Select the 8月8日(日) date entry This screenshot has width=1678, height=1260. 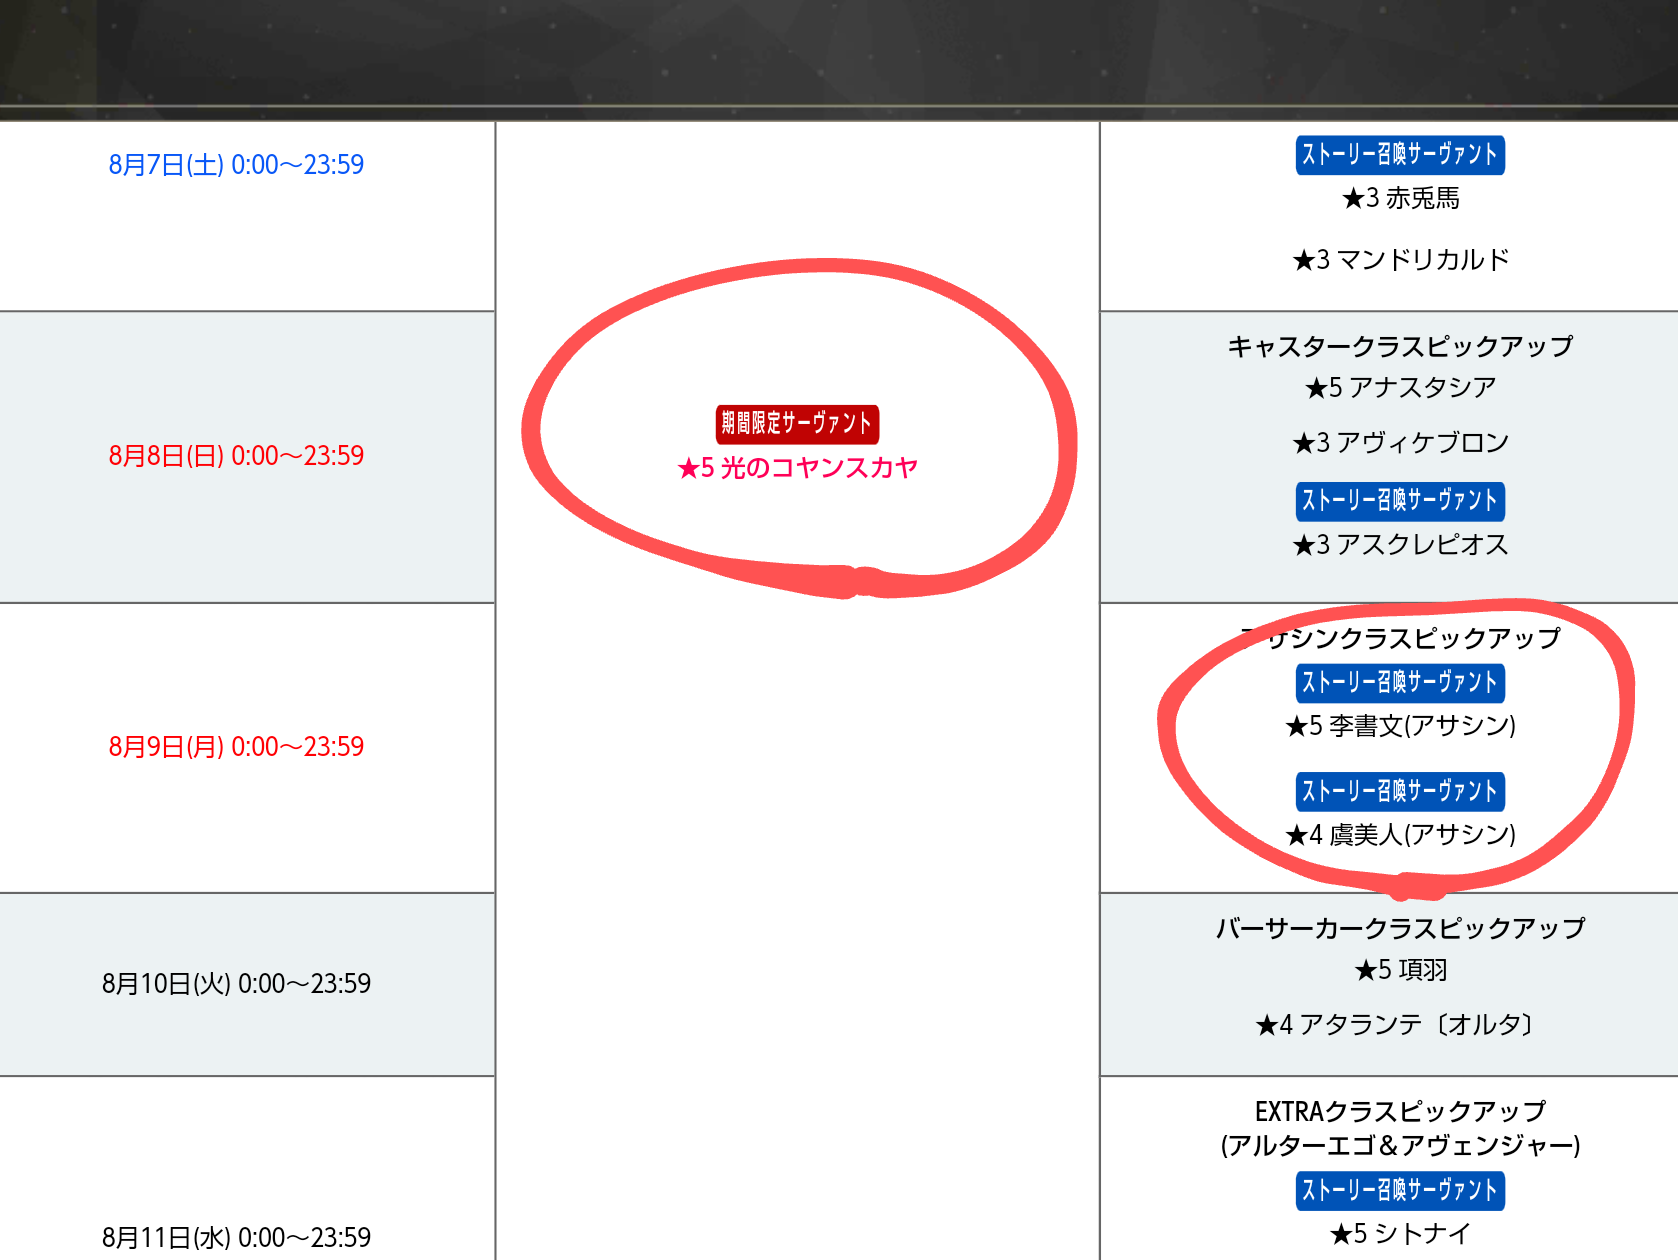point(236,456)
